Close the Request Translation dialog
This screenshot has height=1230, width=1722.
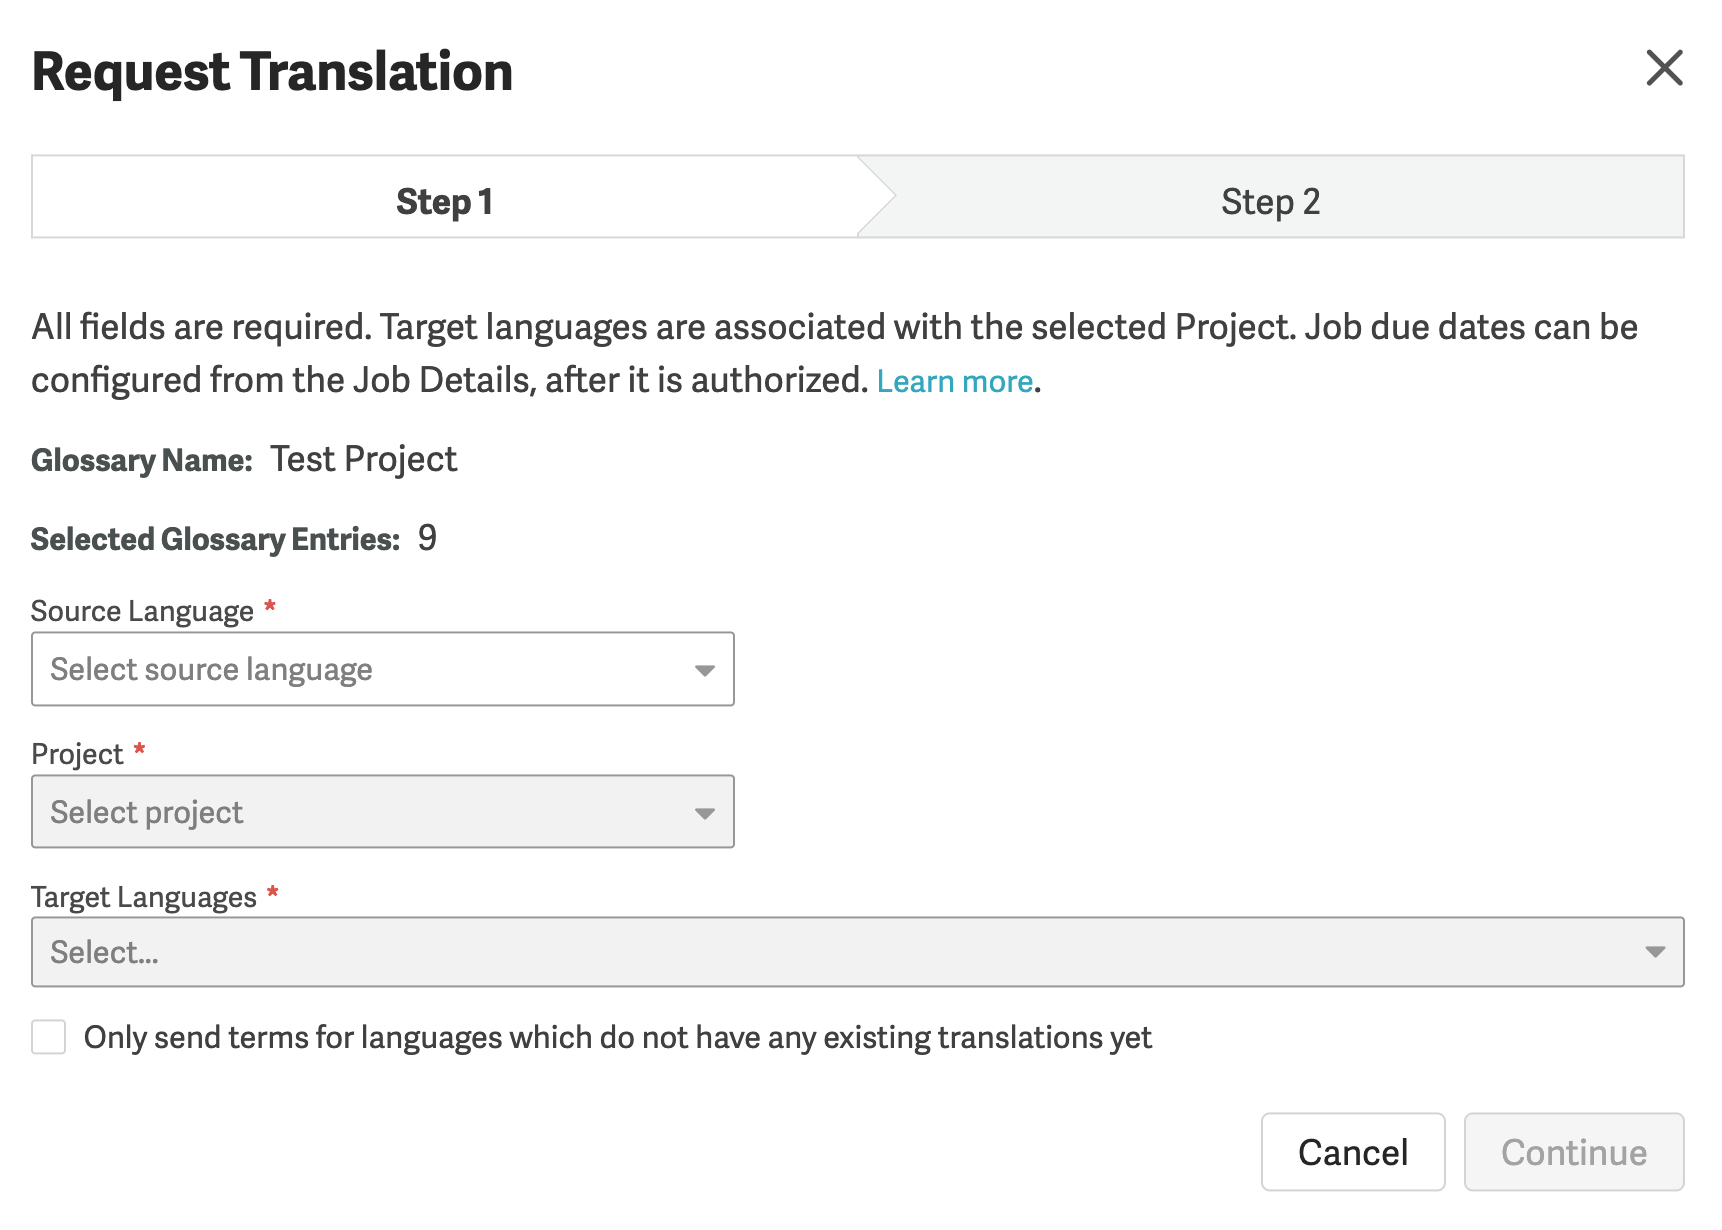(x=1664, y=68)
